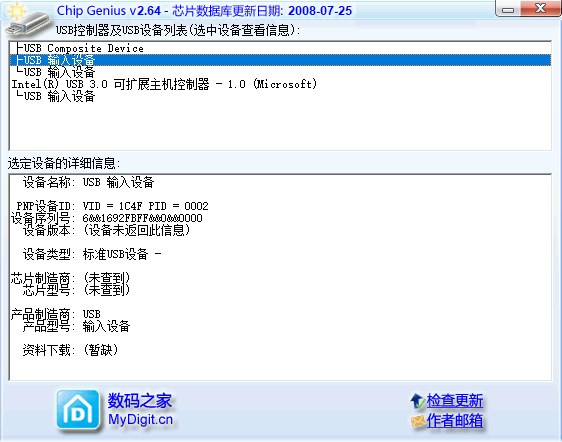The image size is (562, 442).
Task: Click the 产品型号 输入设备 line
Action: click(76, 326)
